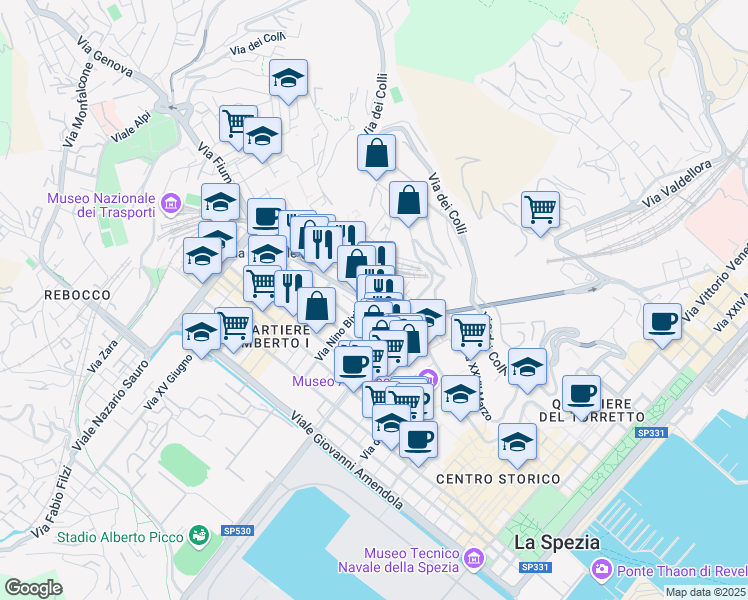Select the Rebocco neighborhood label
The width and height of the screenshot is (748, 600).
coord(77,295)
